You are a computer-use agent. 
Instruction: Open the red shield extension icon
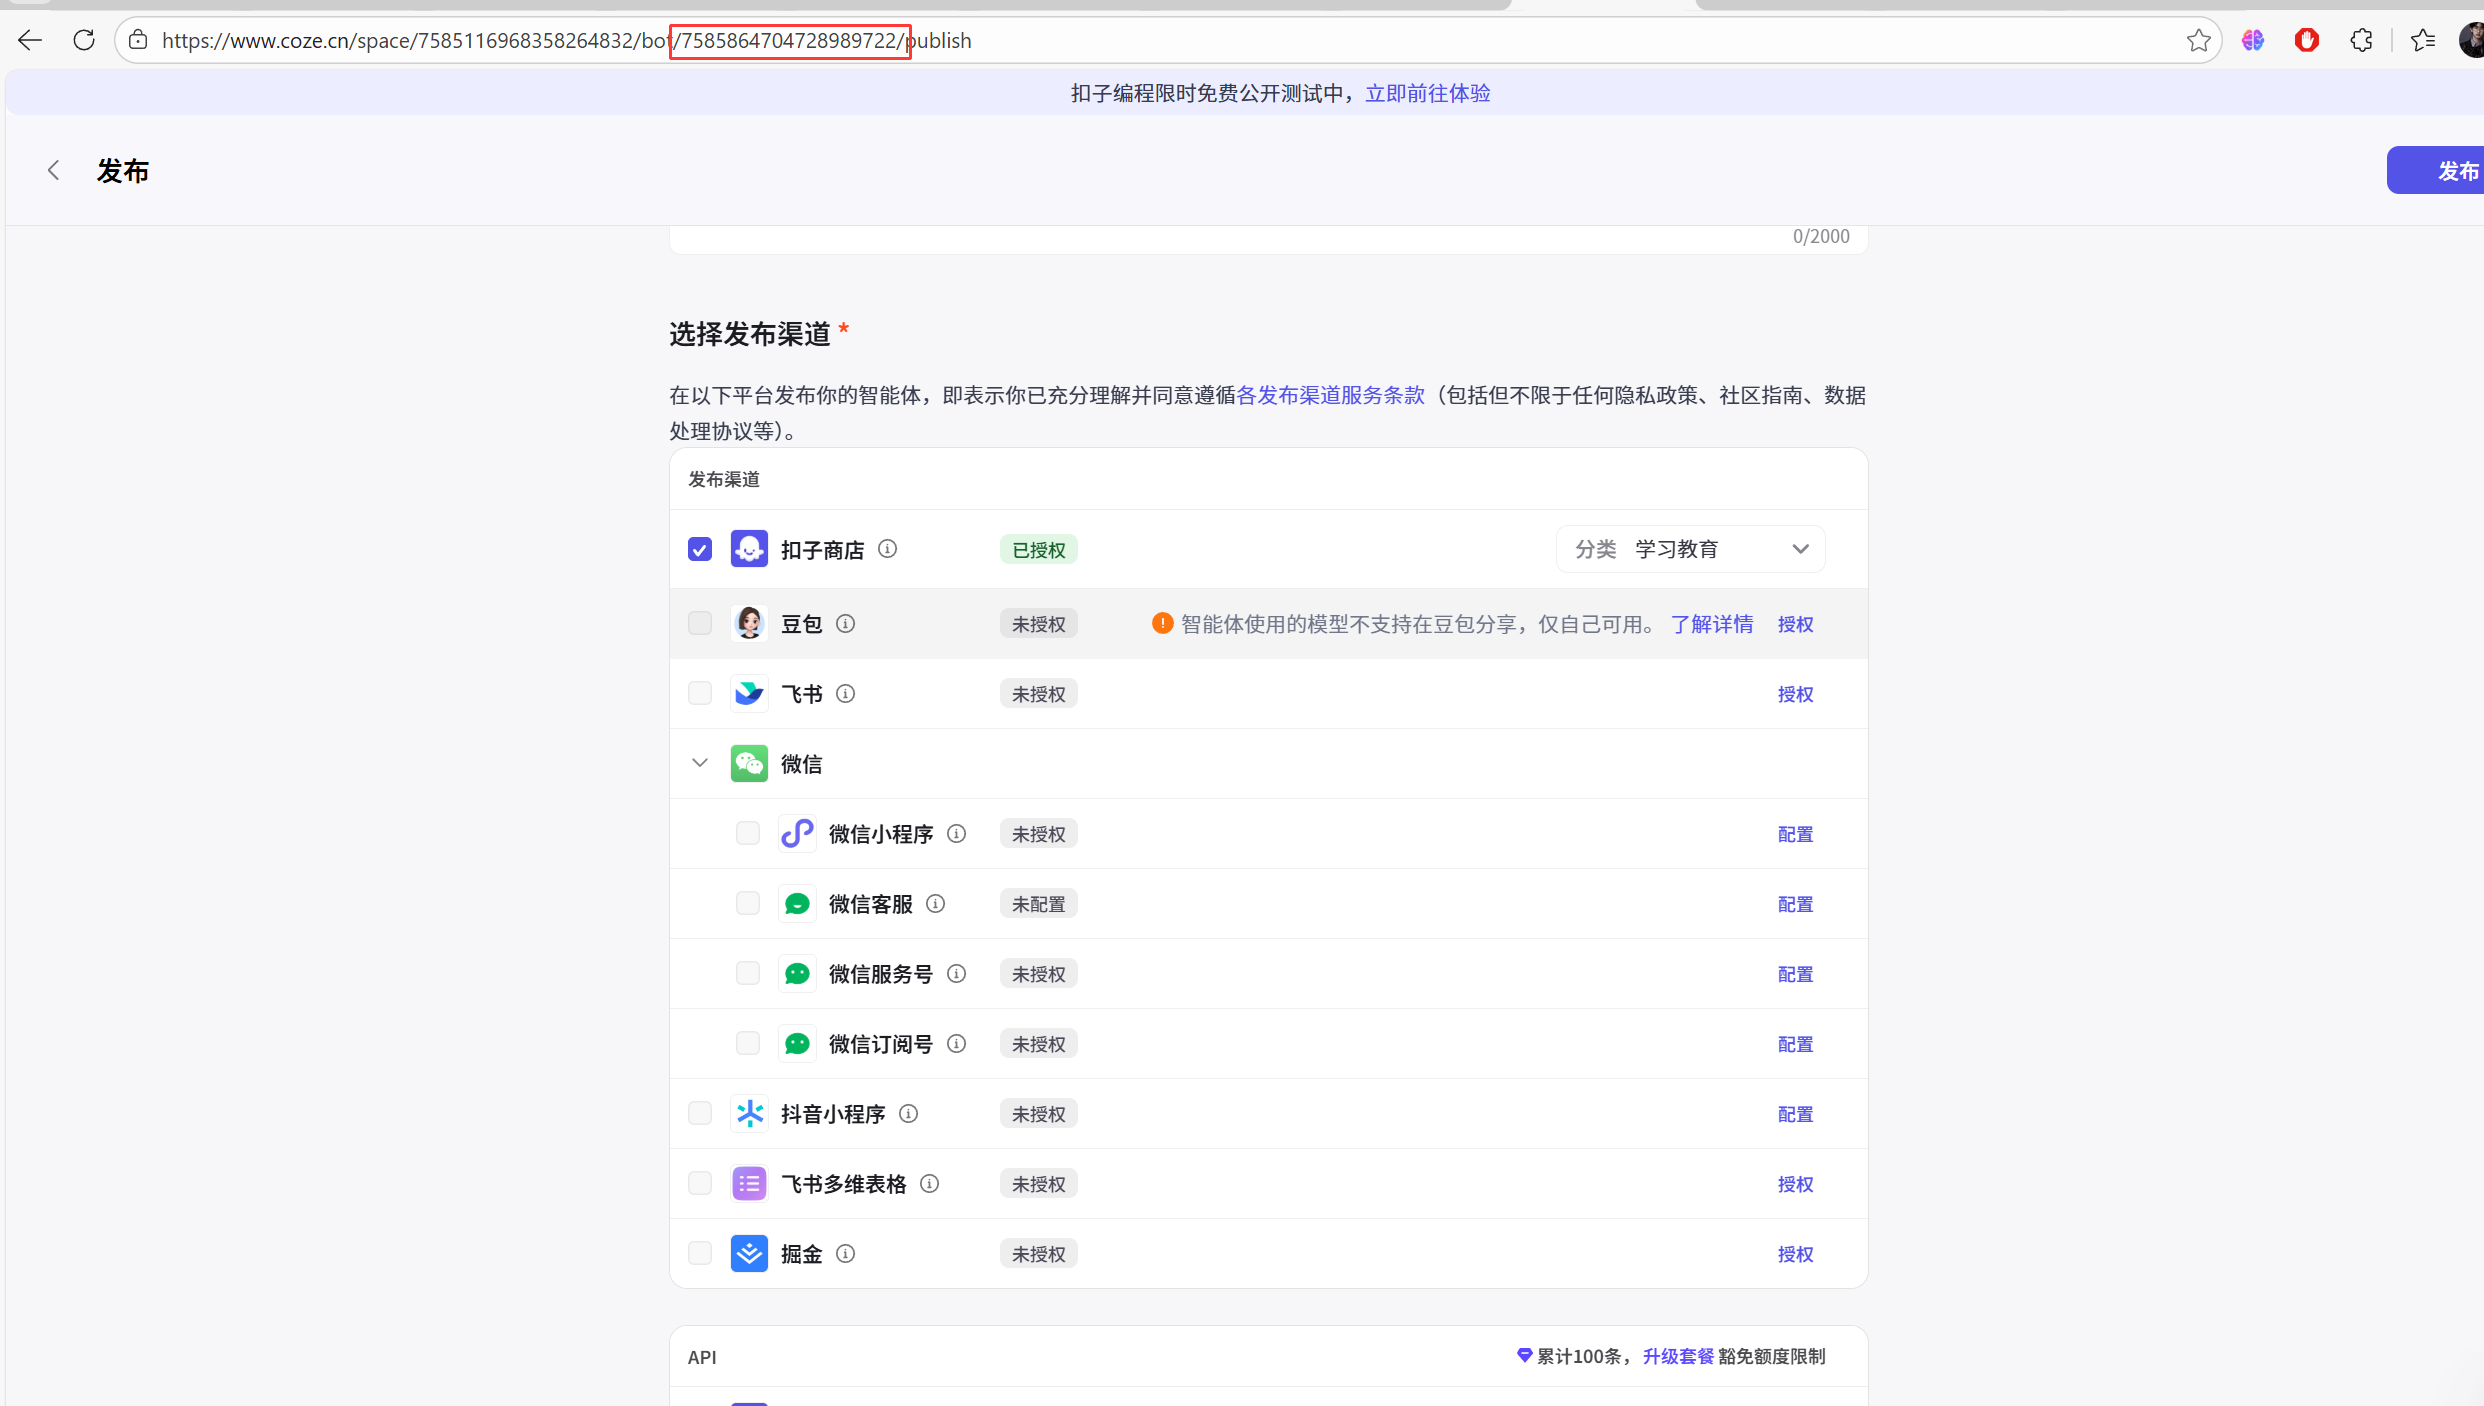click(2306, 40)
